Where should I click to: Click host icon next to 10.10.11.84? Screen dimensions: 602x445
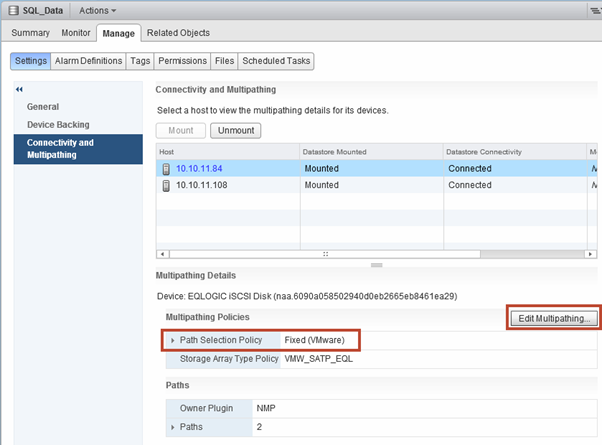(x=166, y=169)
